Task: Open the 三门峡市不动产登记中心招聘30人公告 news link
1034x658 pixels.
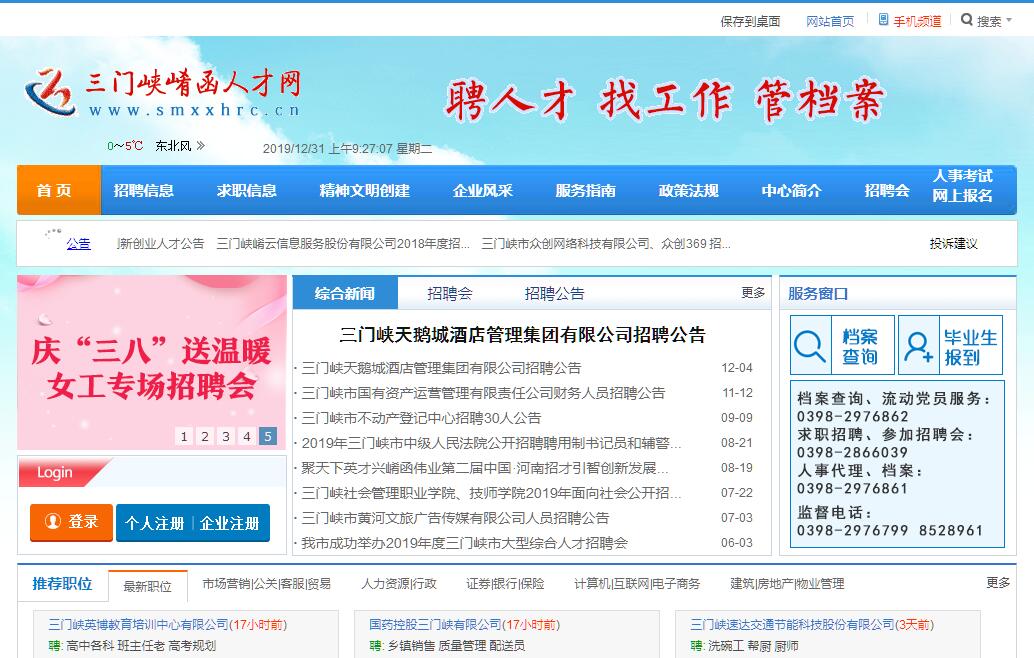Action: [421, 418]
